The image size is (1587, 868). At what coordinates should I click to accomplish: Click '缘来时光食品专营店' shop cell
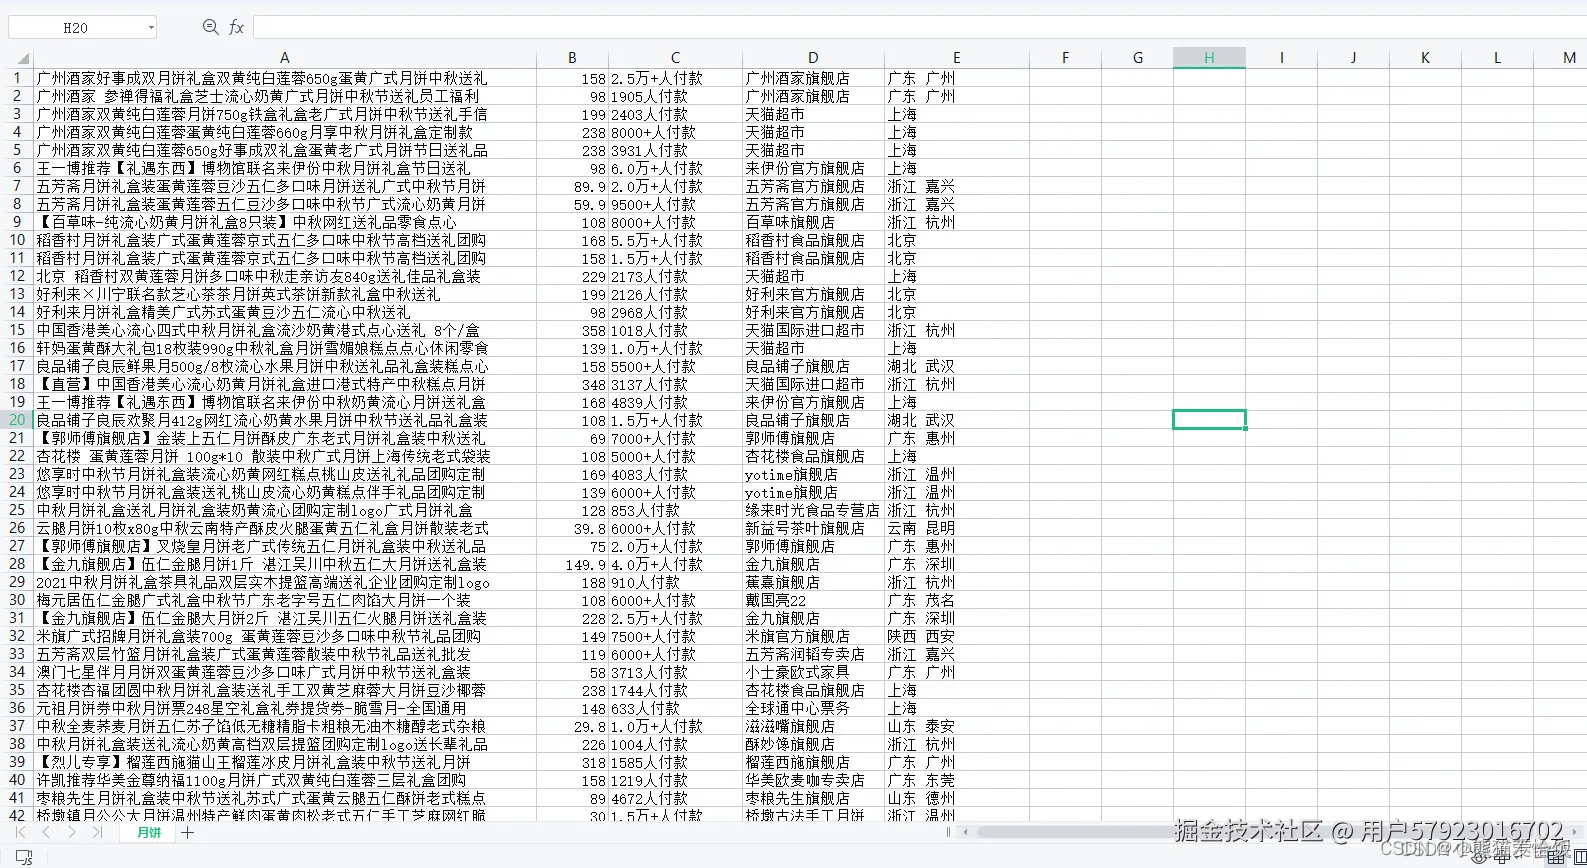pos(813,510)
